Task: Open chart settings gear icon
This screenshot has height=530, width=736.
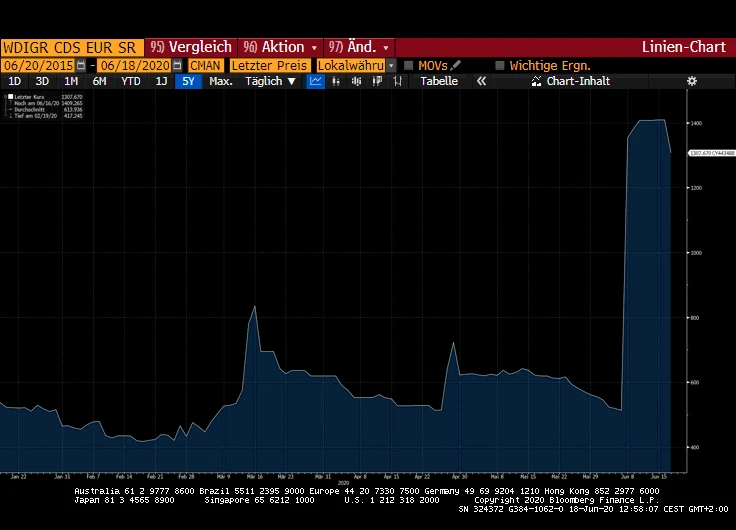Action: 691,81
